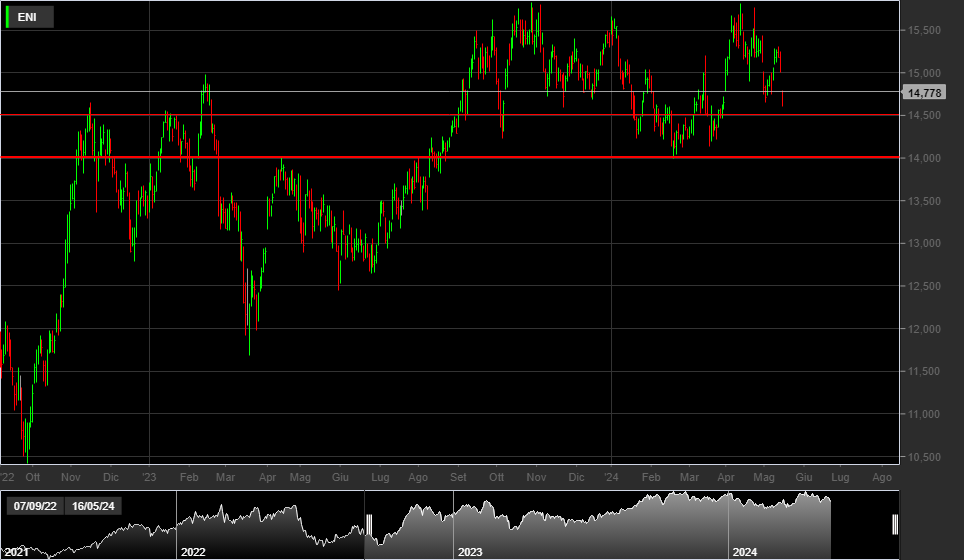The image size is (964, 560).
Task: Click the '24 year marker on time axis
Action: tap(610, 477)
